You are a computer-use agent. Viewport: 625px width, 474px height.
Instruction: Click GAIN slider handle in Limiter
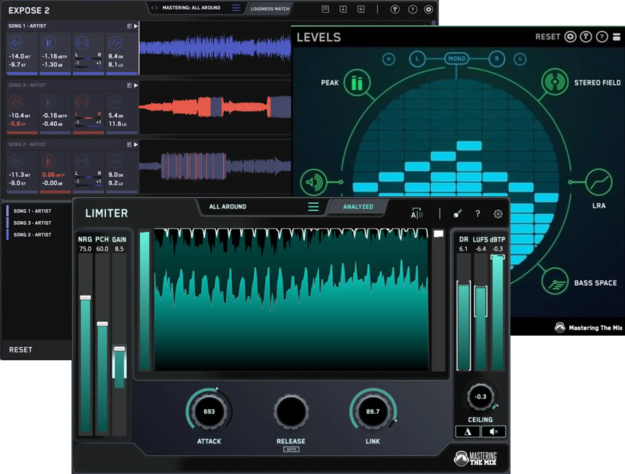[119, 349]
